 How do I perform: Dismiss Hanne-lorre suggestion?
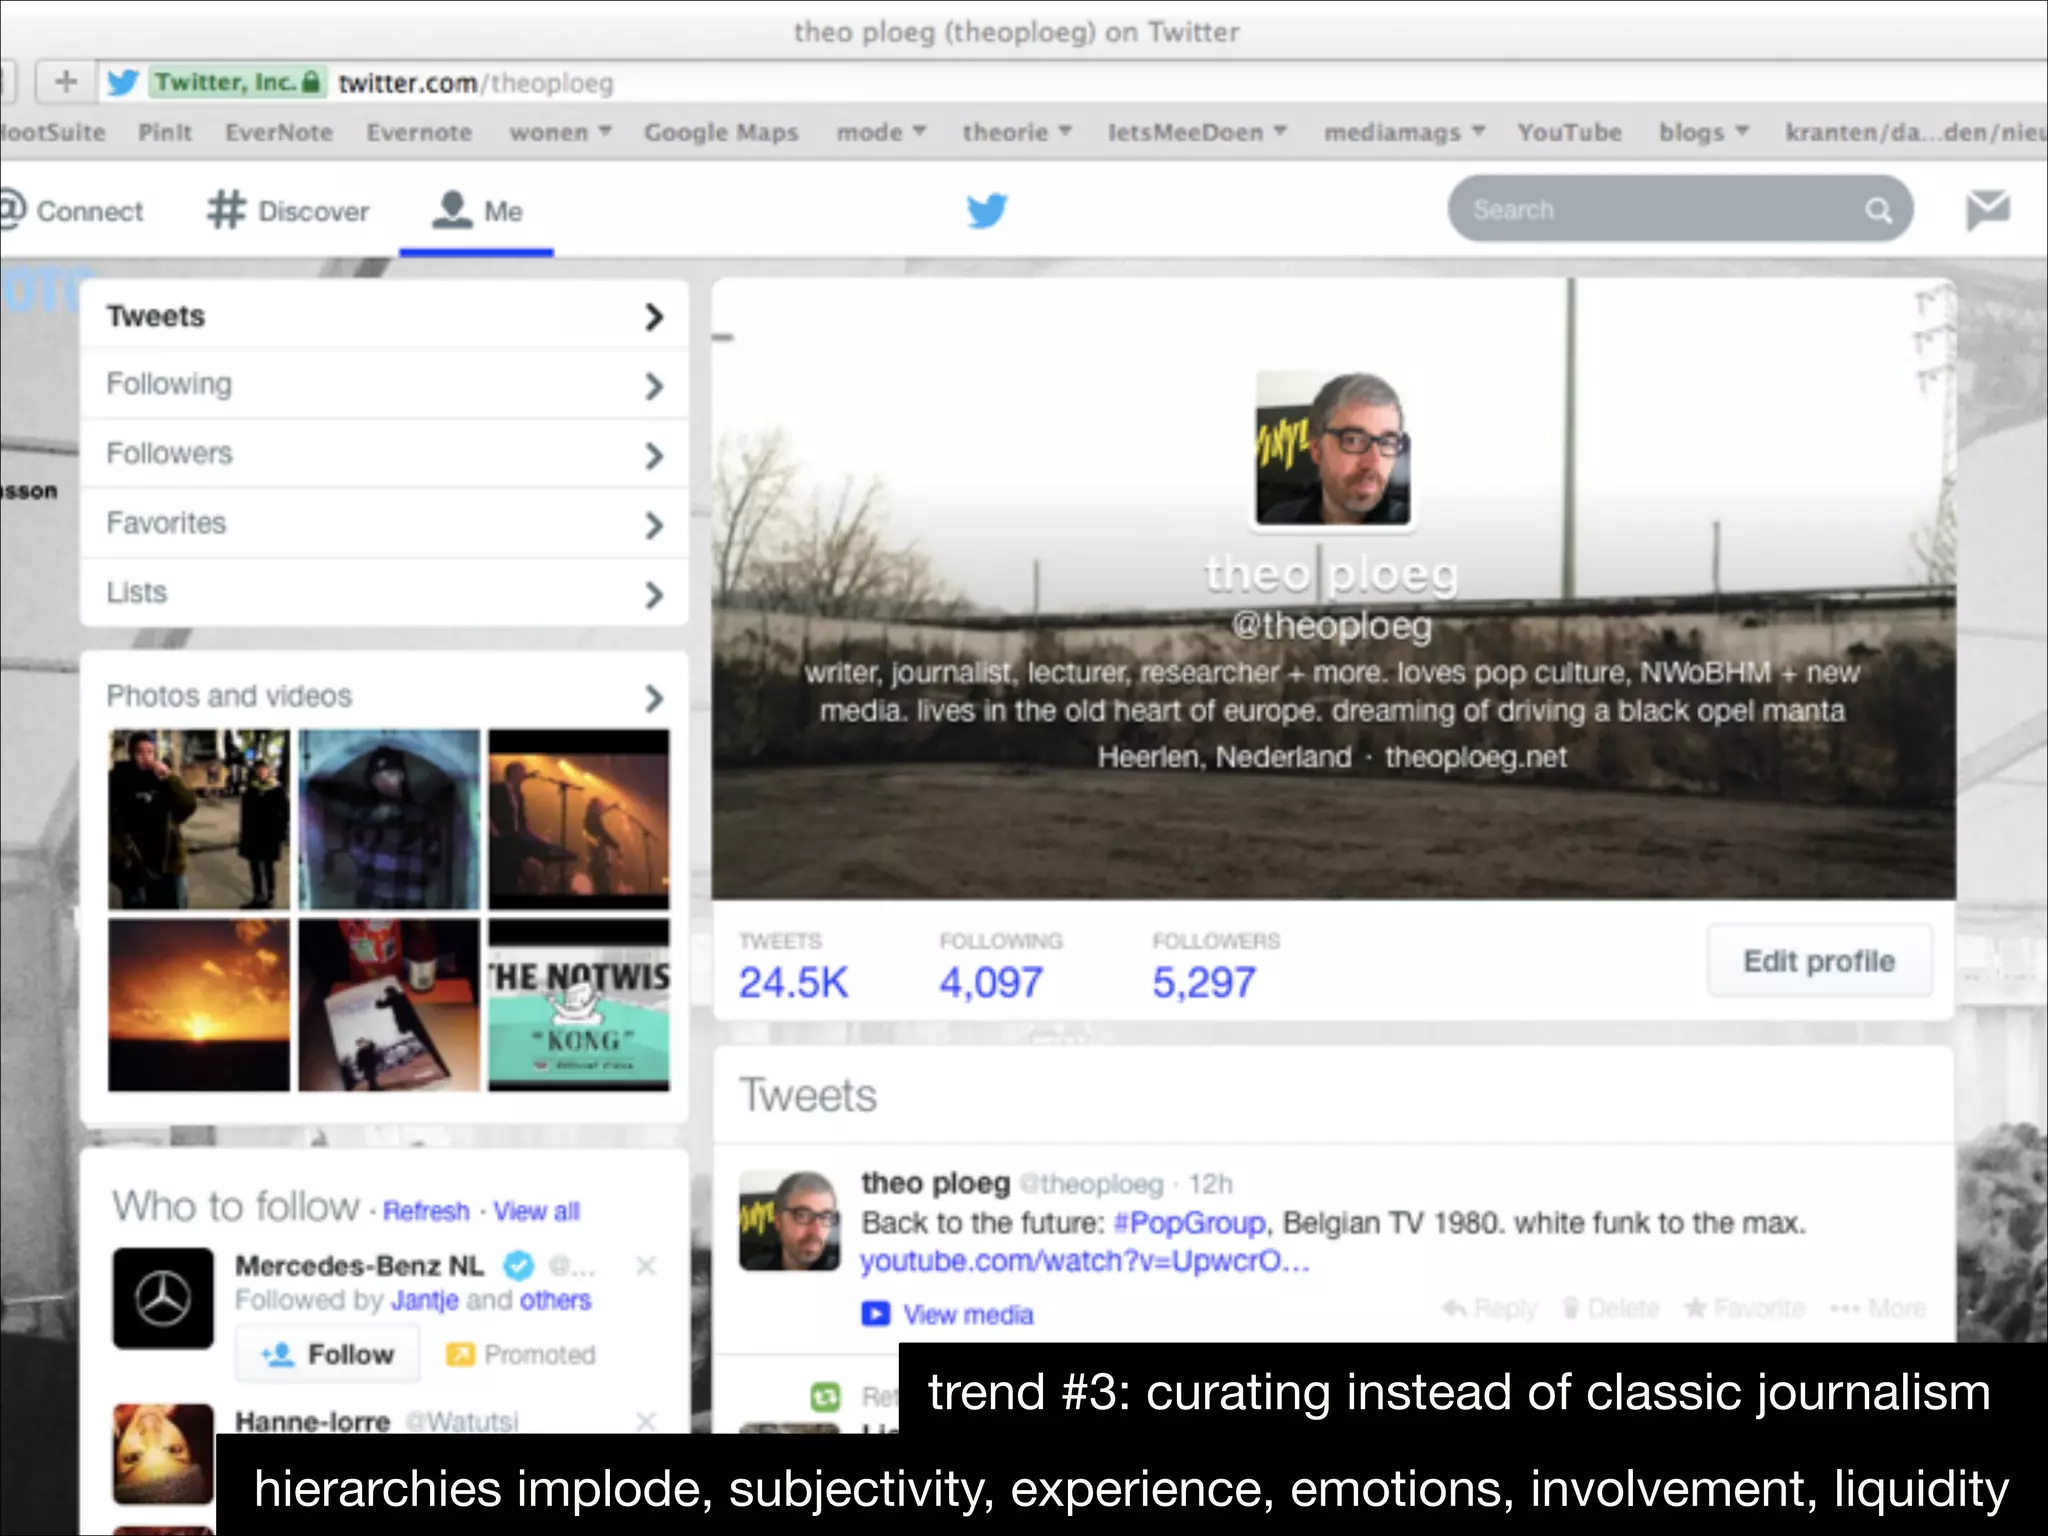point(646,1421)
